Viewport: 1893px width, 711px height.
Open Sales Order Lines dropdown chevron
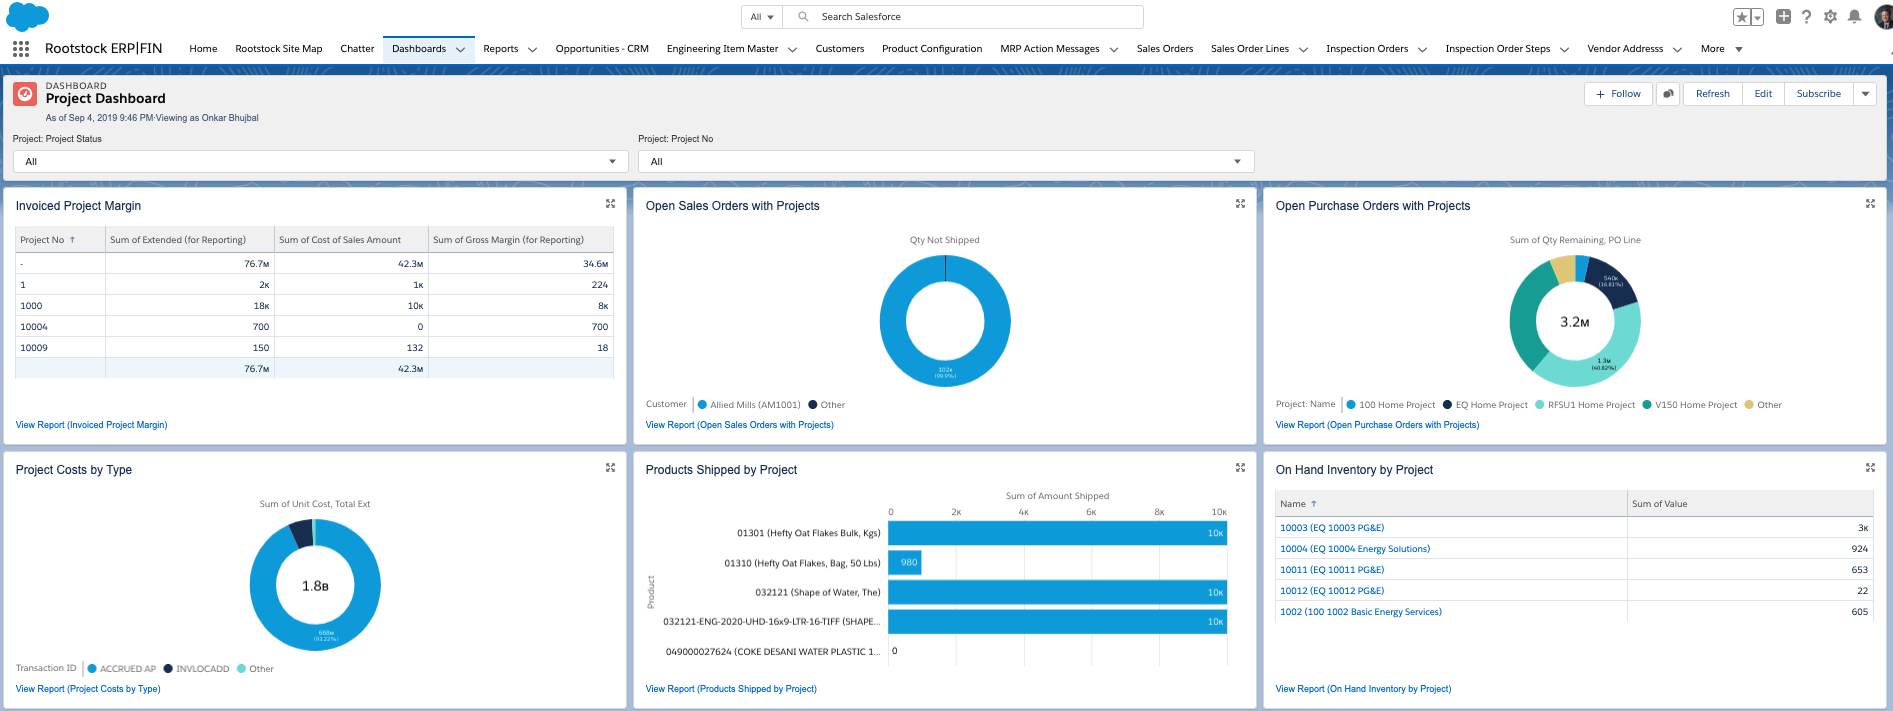[x=1303, y=49]
